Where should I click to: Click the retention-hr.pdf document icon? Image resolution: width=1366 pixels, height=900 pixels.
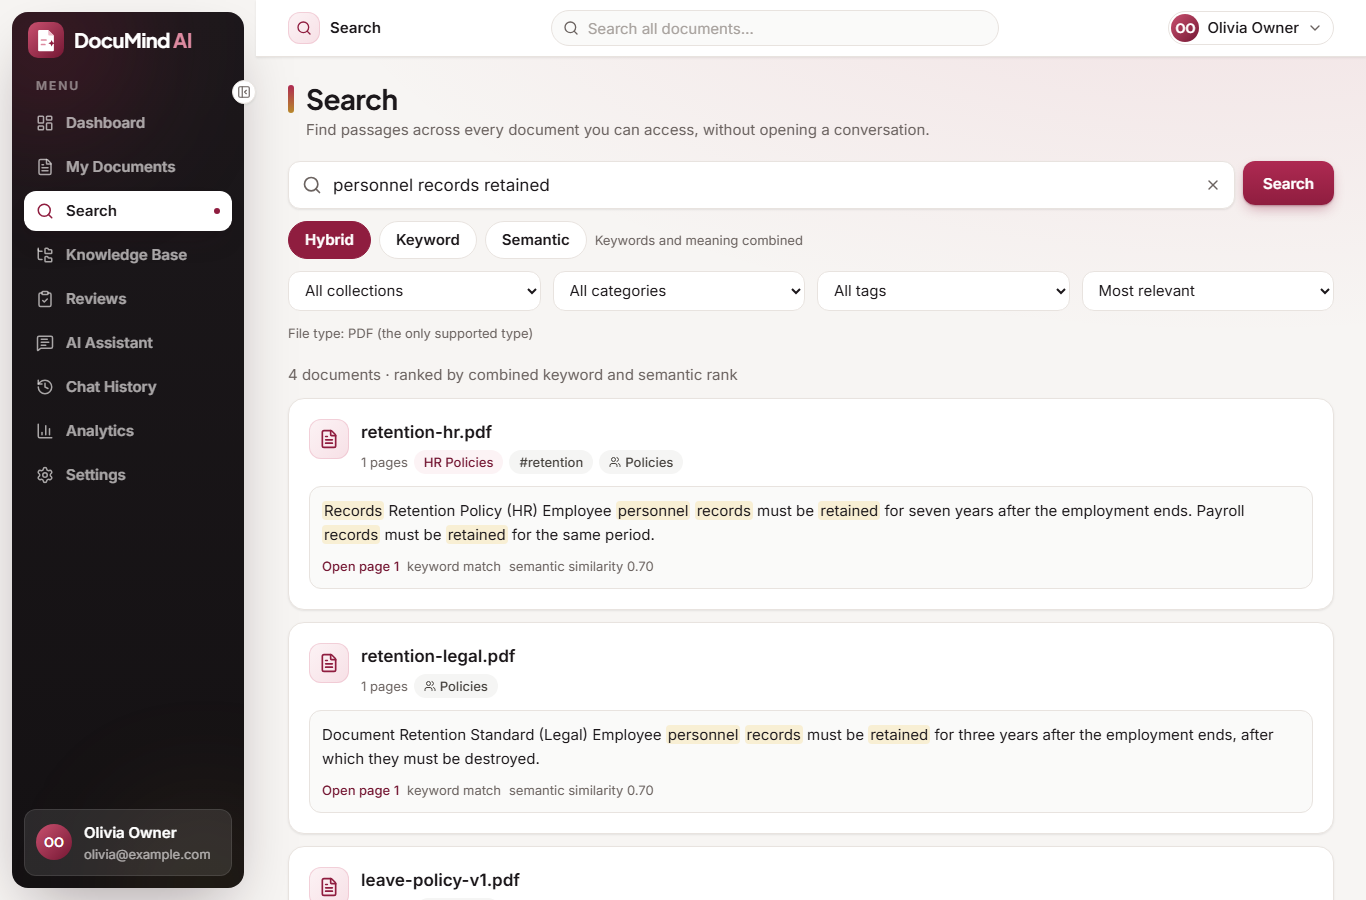coord(329,439)
